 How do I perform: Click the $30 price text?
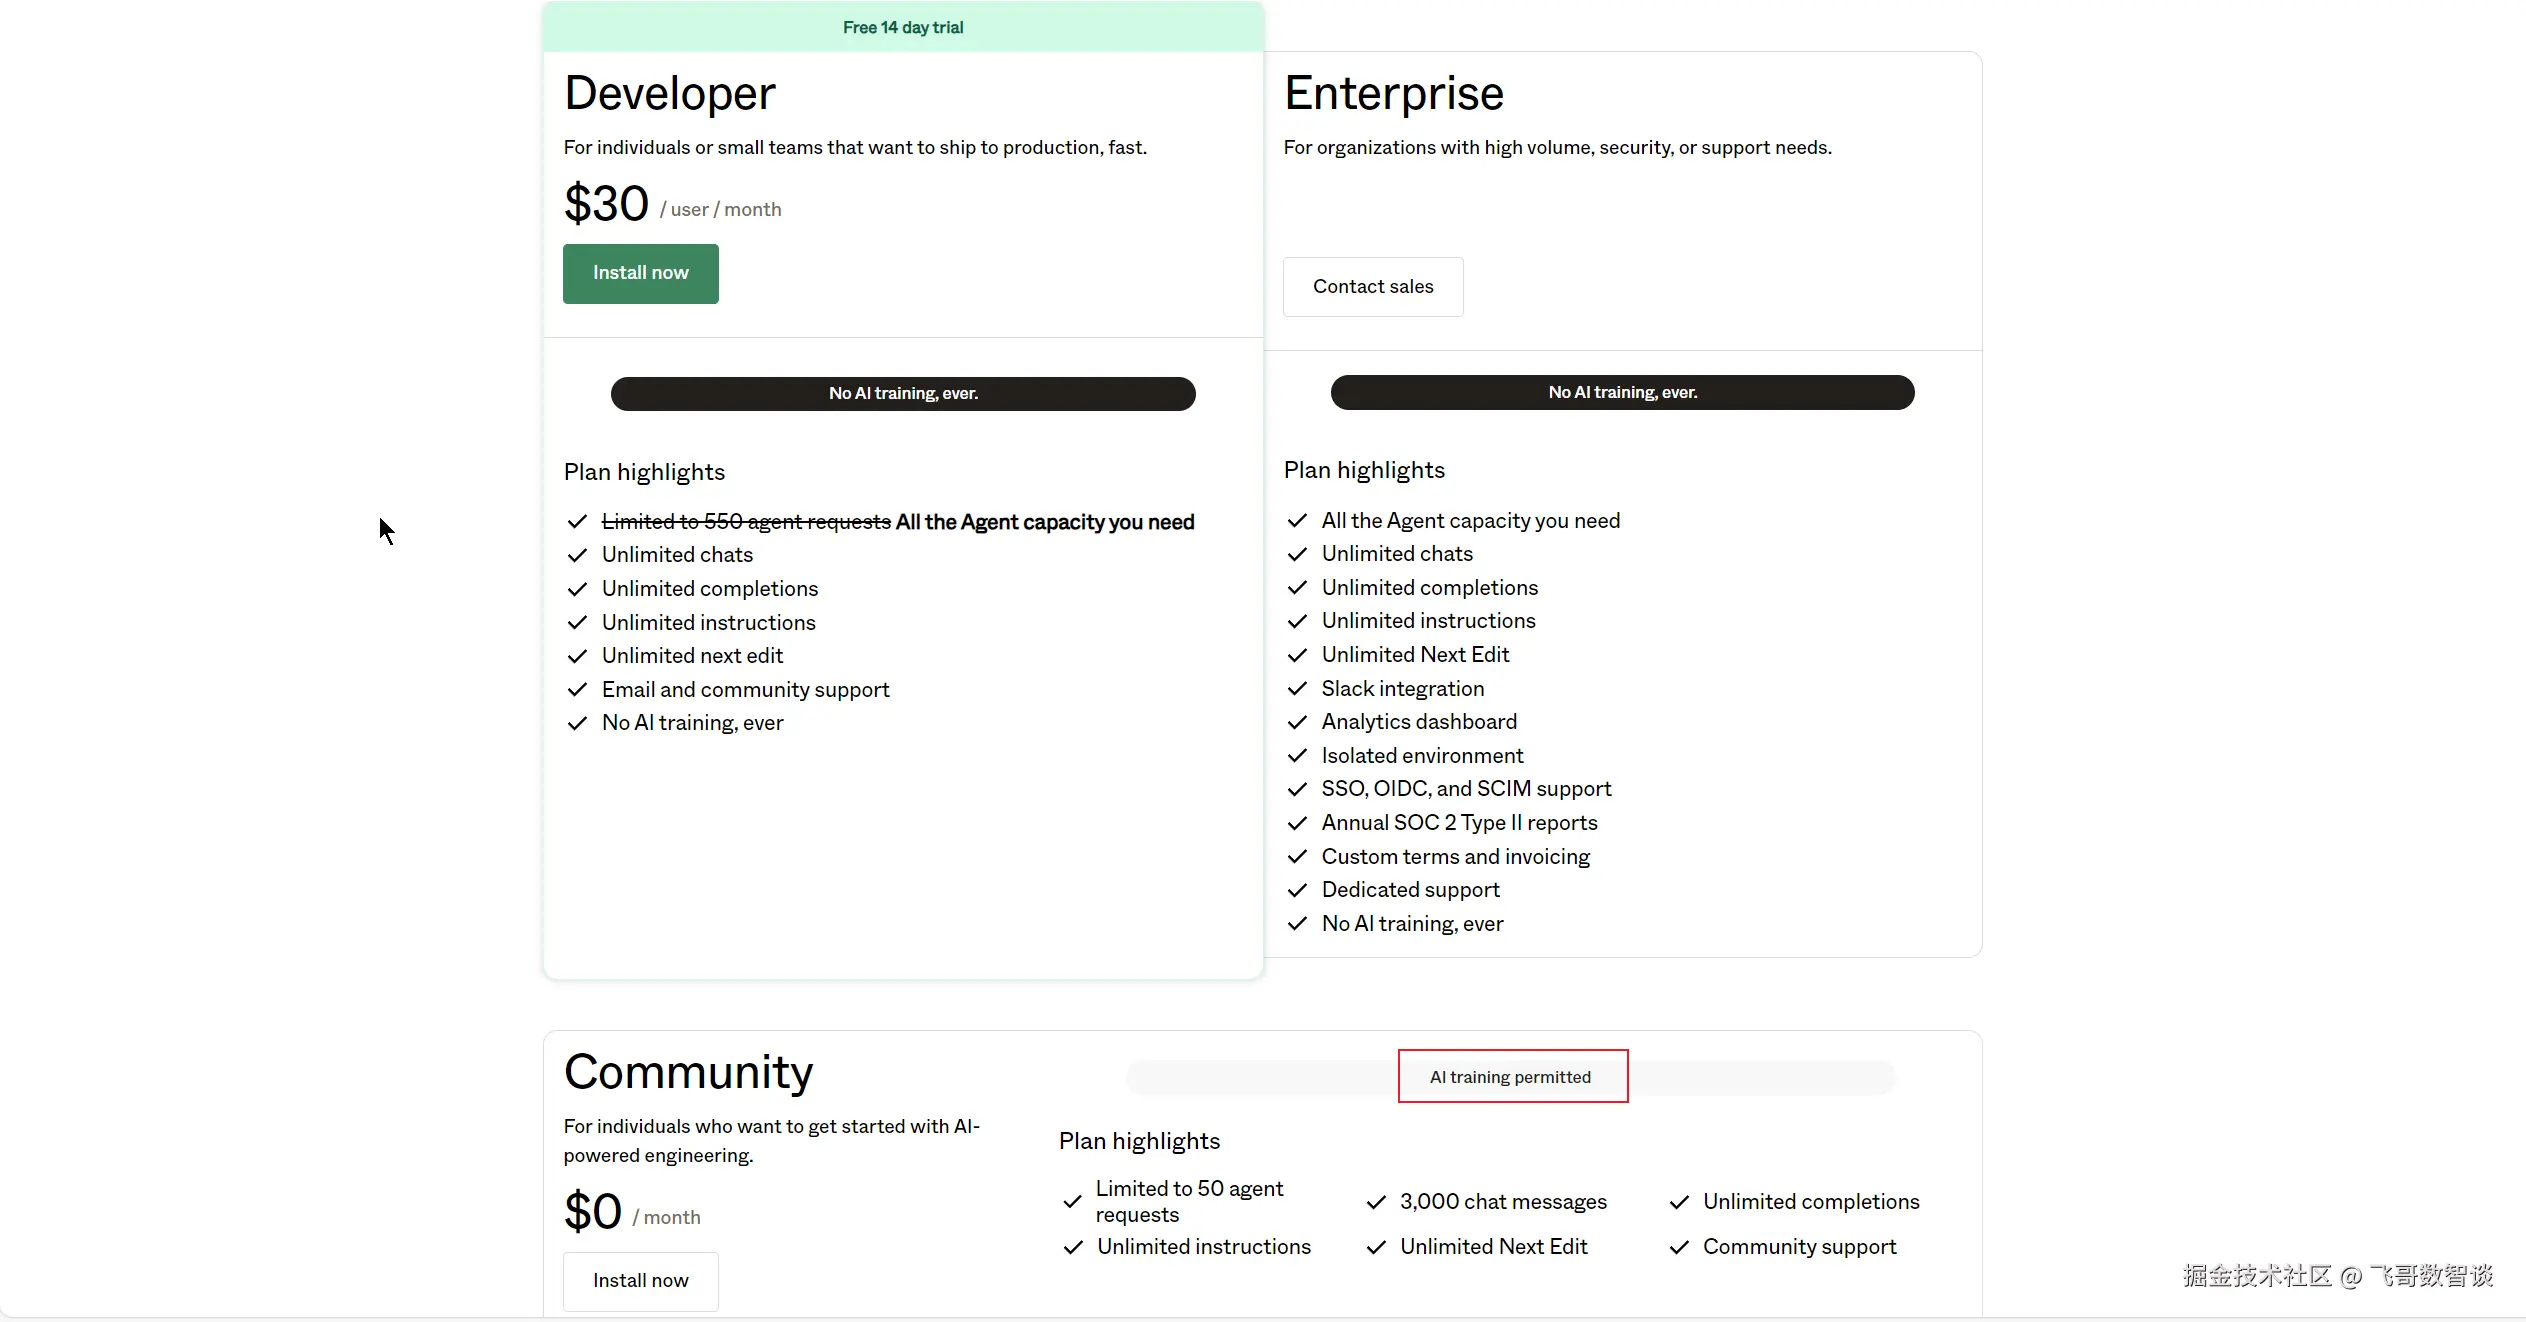tap(606, 203)
